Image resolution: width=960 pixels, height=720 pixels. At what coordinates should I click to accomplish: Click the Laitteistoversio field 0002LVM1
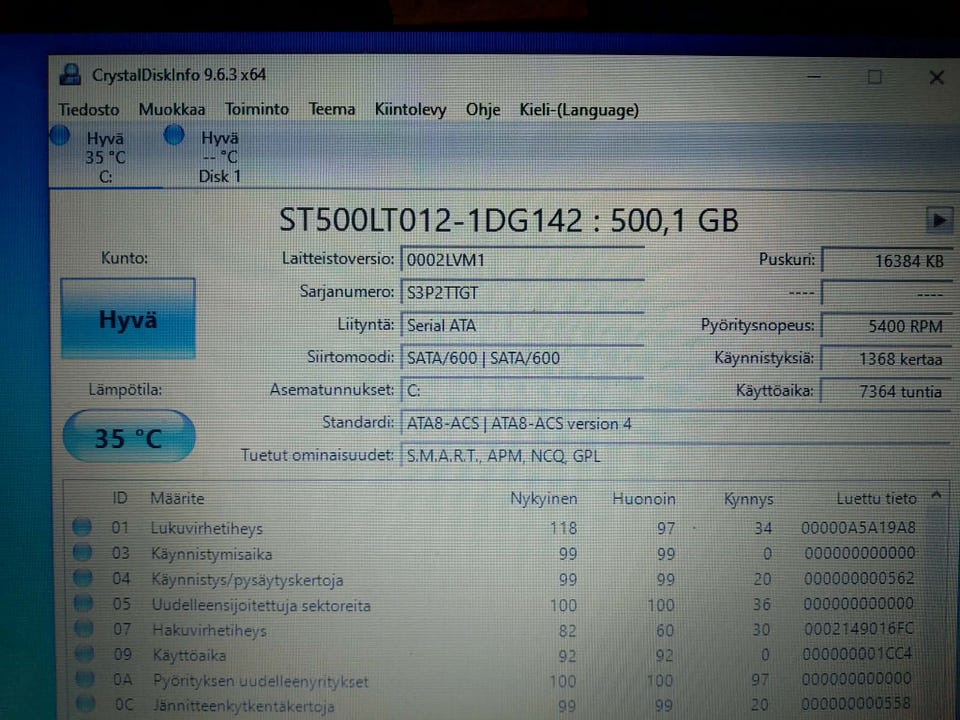(x=522, y=260)
